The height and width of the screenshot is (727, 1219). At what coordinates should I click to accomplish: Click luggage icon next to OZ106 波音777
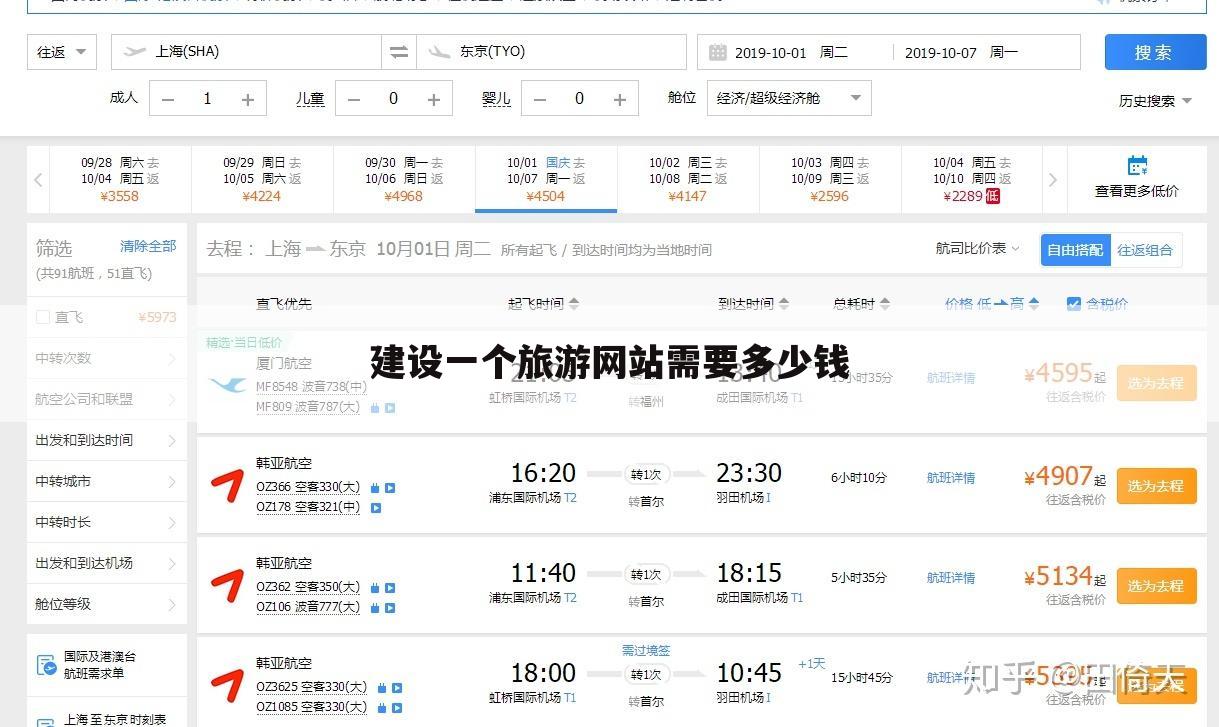coord(375,608)
